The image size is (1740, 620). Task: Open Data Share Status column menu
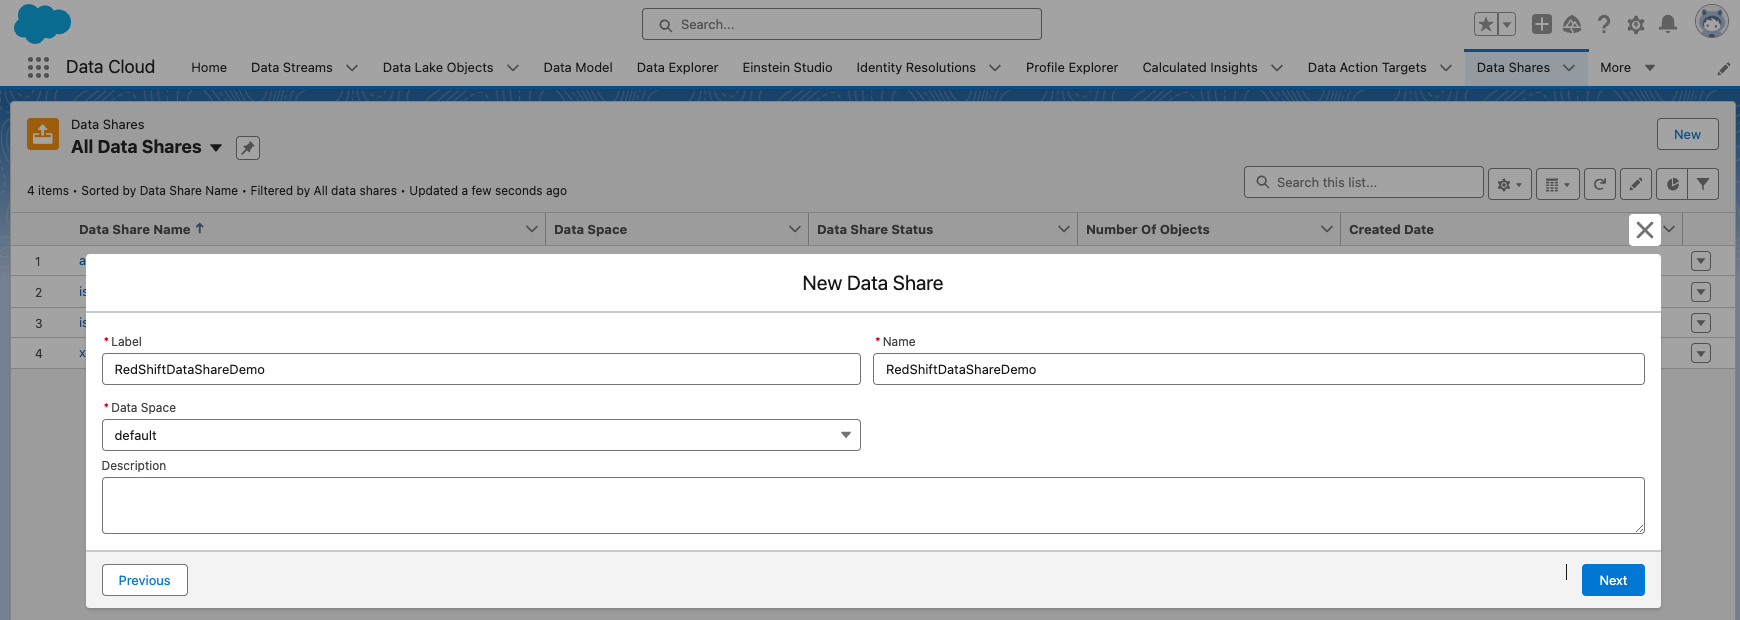[1064, 229]
